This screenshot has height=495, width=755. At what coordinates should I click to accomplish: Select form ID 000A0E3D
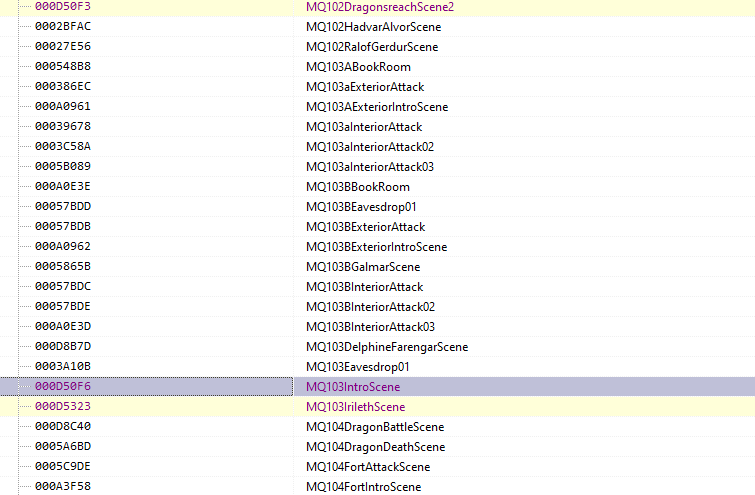click(x=63, y=326)
